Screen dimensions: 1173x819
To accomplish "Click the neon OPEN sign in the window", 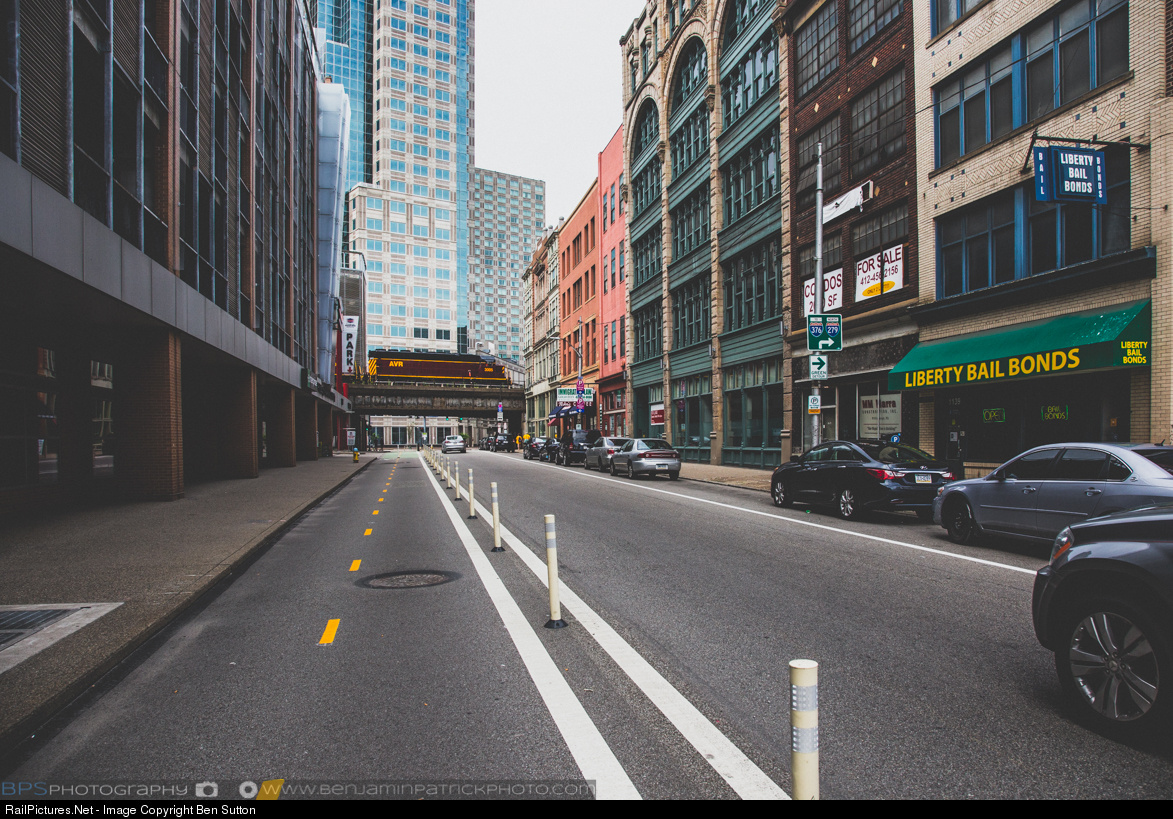I will coord(992,414).
